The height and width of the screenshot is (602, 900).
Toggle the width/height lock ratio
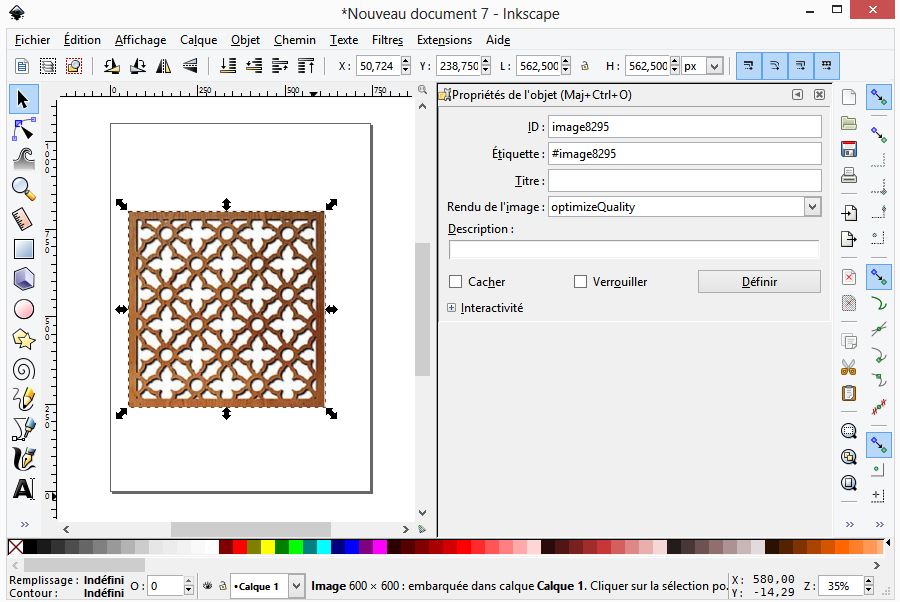click(585, 66)
